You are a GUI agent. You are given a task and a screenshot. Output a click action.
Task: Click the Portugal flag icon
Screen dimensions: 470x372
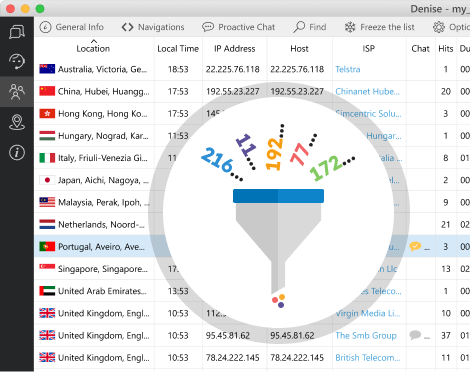tap(47, 247)
